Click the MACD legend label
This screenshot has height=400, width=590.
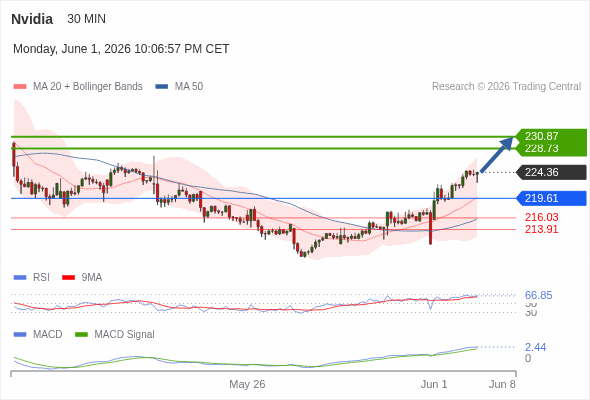(x=48, y=335)
